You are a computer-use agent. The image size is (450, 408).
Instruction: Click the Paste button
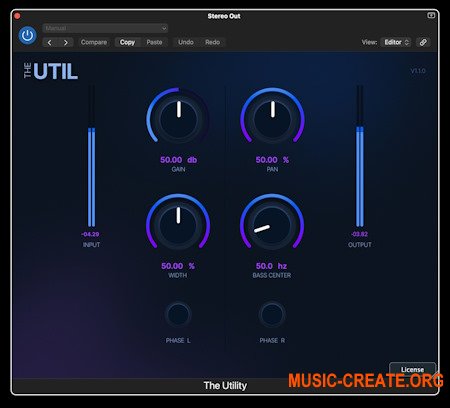(x=154, y=42)
